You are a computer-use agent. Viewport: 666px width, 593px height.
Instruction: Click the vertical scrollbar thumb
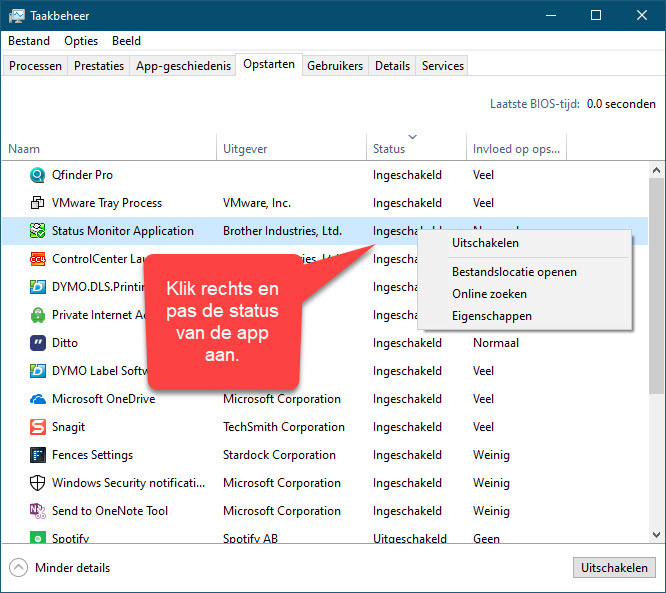(656, 286)
